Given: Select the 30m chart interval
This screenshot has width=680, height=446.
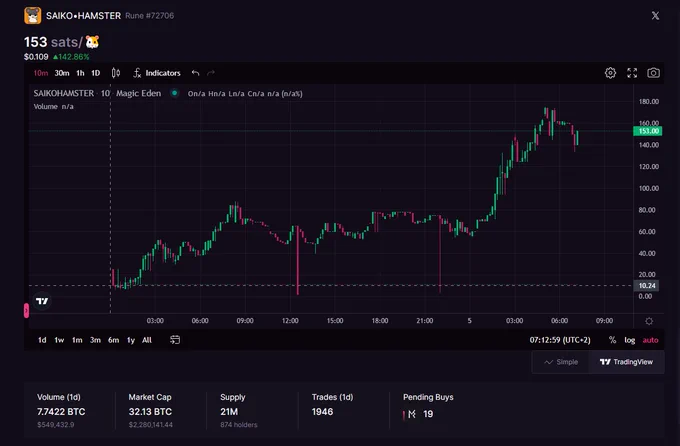Looking at the screenshot, I should 62,73.
